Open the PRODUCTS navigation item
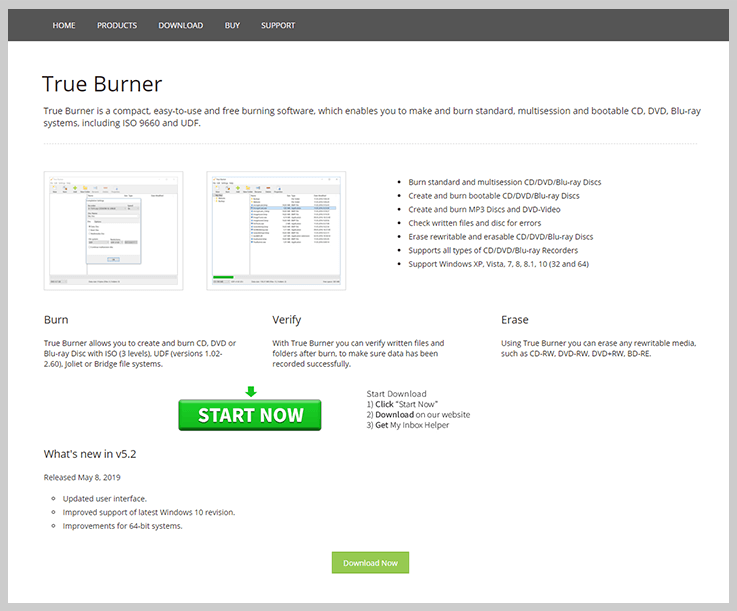 point(117,25)
